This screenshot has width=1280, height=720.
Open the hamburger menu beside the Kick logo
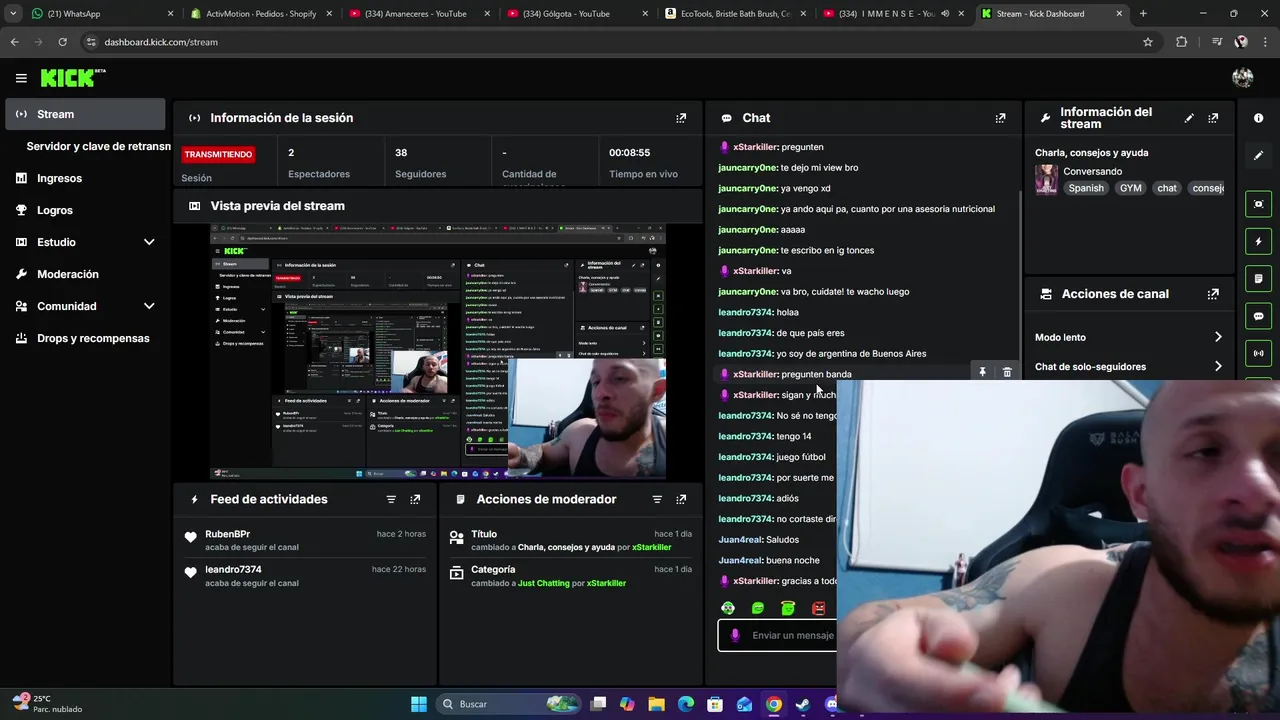click(x=21, y=78)
